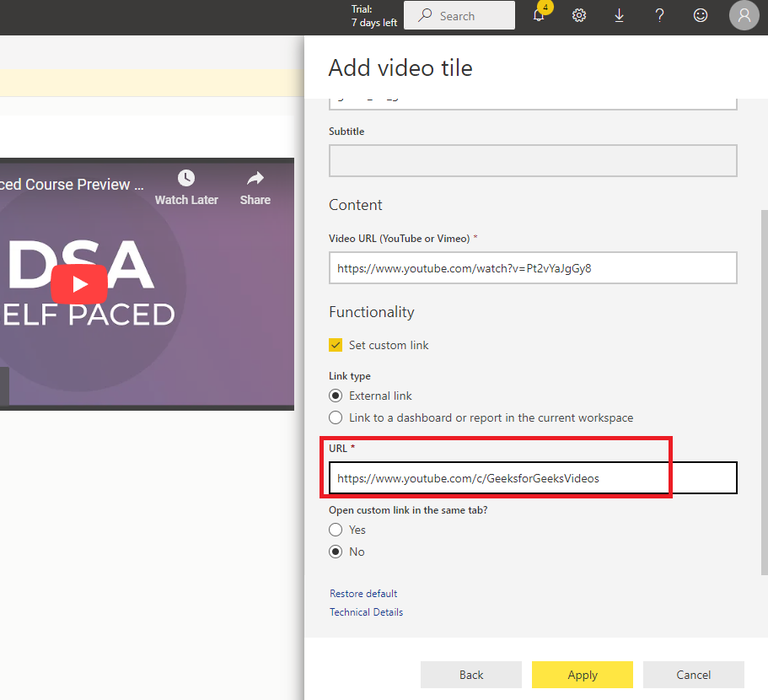The height and width of the screenshot is (700, 768).
Task: Click the Subtitle input field
Action: (533, 161)
